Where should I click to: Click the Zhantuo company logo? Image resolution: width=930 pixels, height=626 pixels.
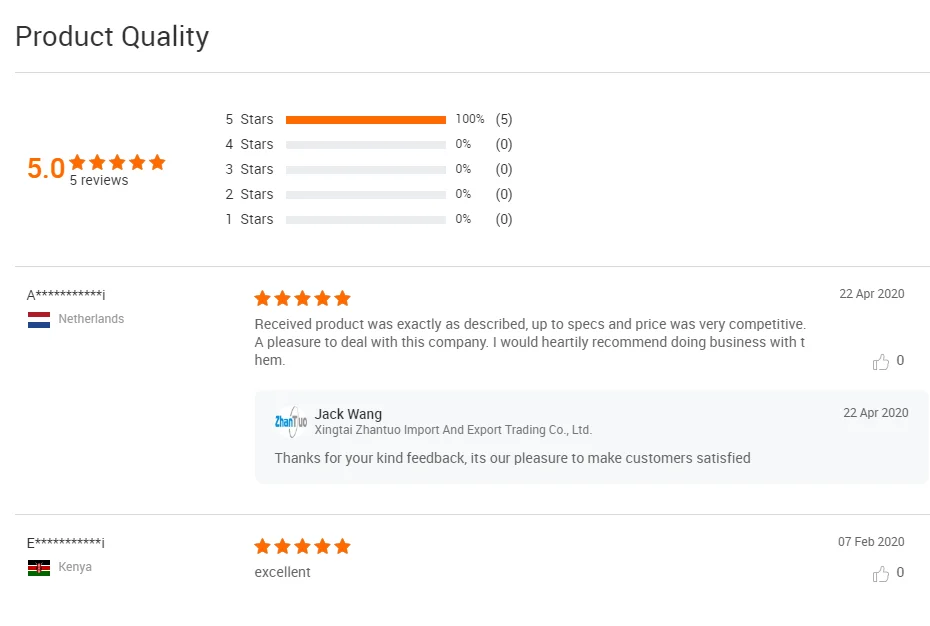(291, 422)
